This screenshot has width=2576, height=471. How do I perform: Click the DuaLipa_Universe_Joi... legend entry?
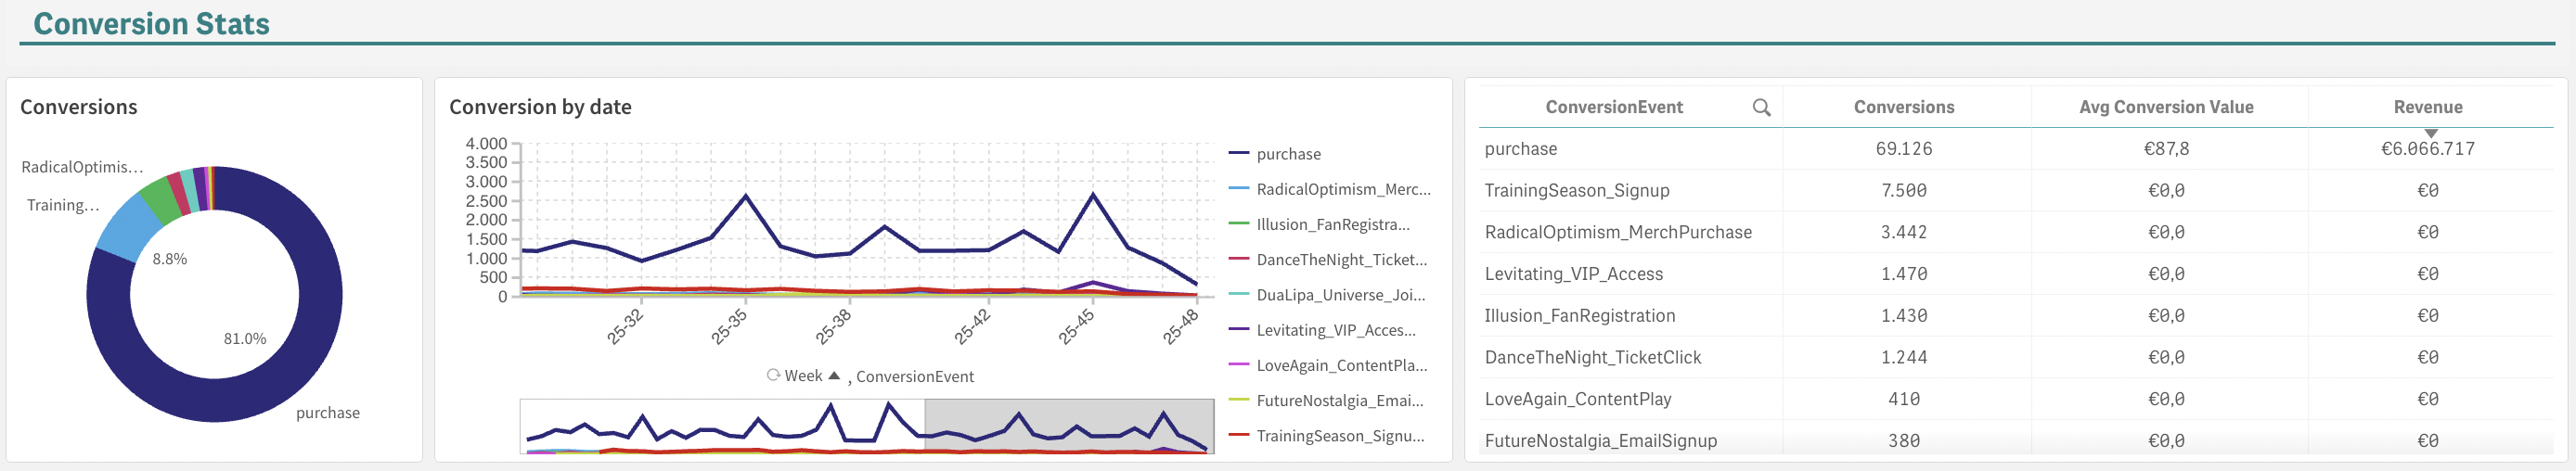click(x=1340, y=295)
